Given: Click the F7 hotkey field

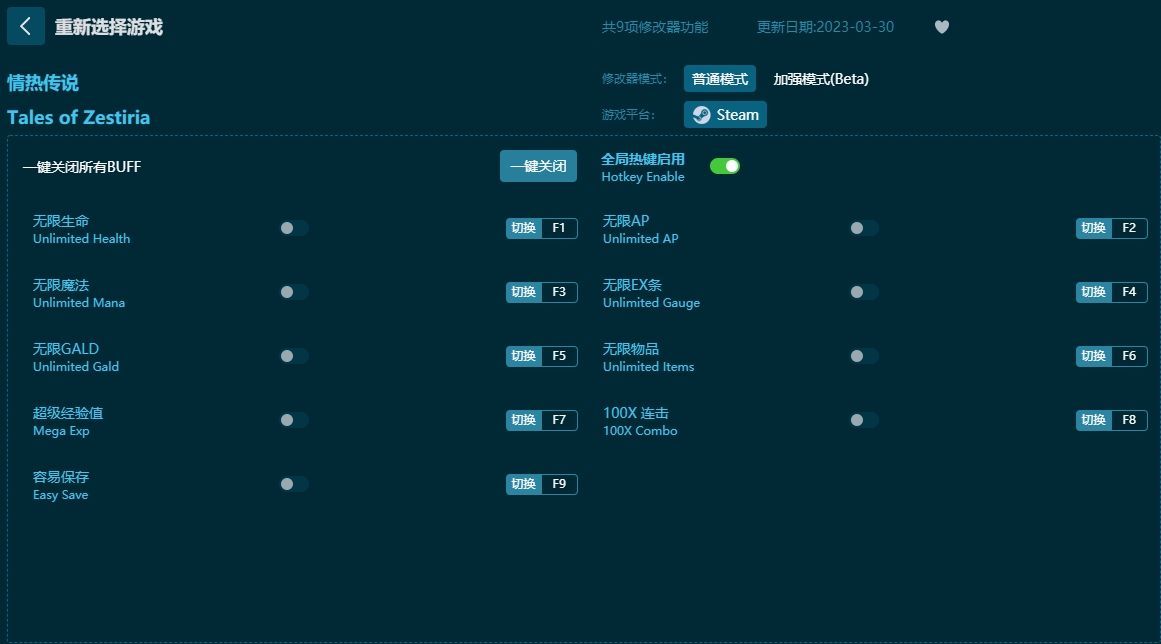Looking at the screenshot, I should [559, 420].
